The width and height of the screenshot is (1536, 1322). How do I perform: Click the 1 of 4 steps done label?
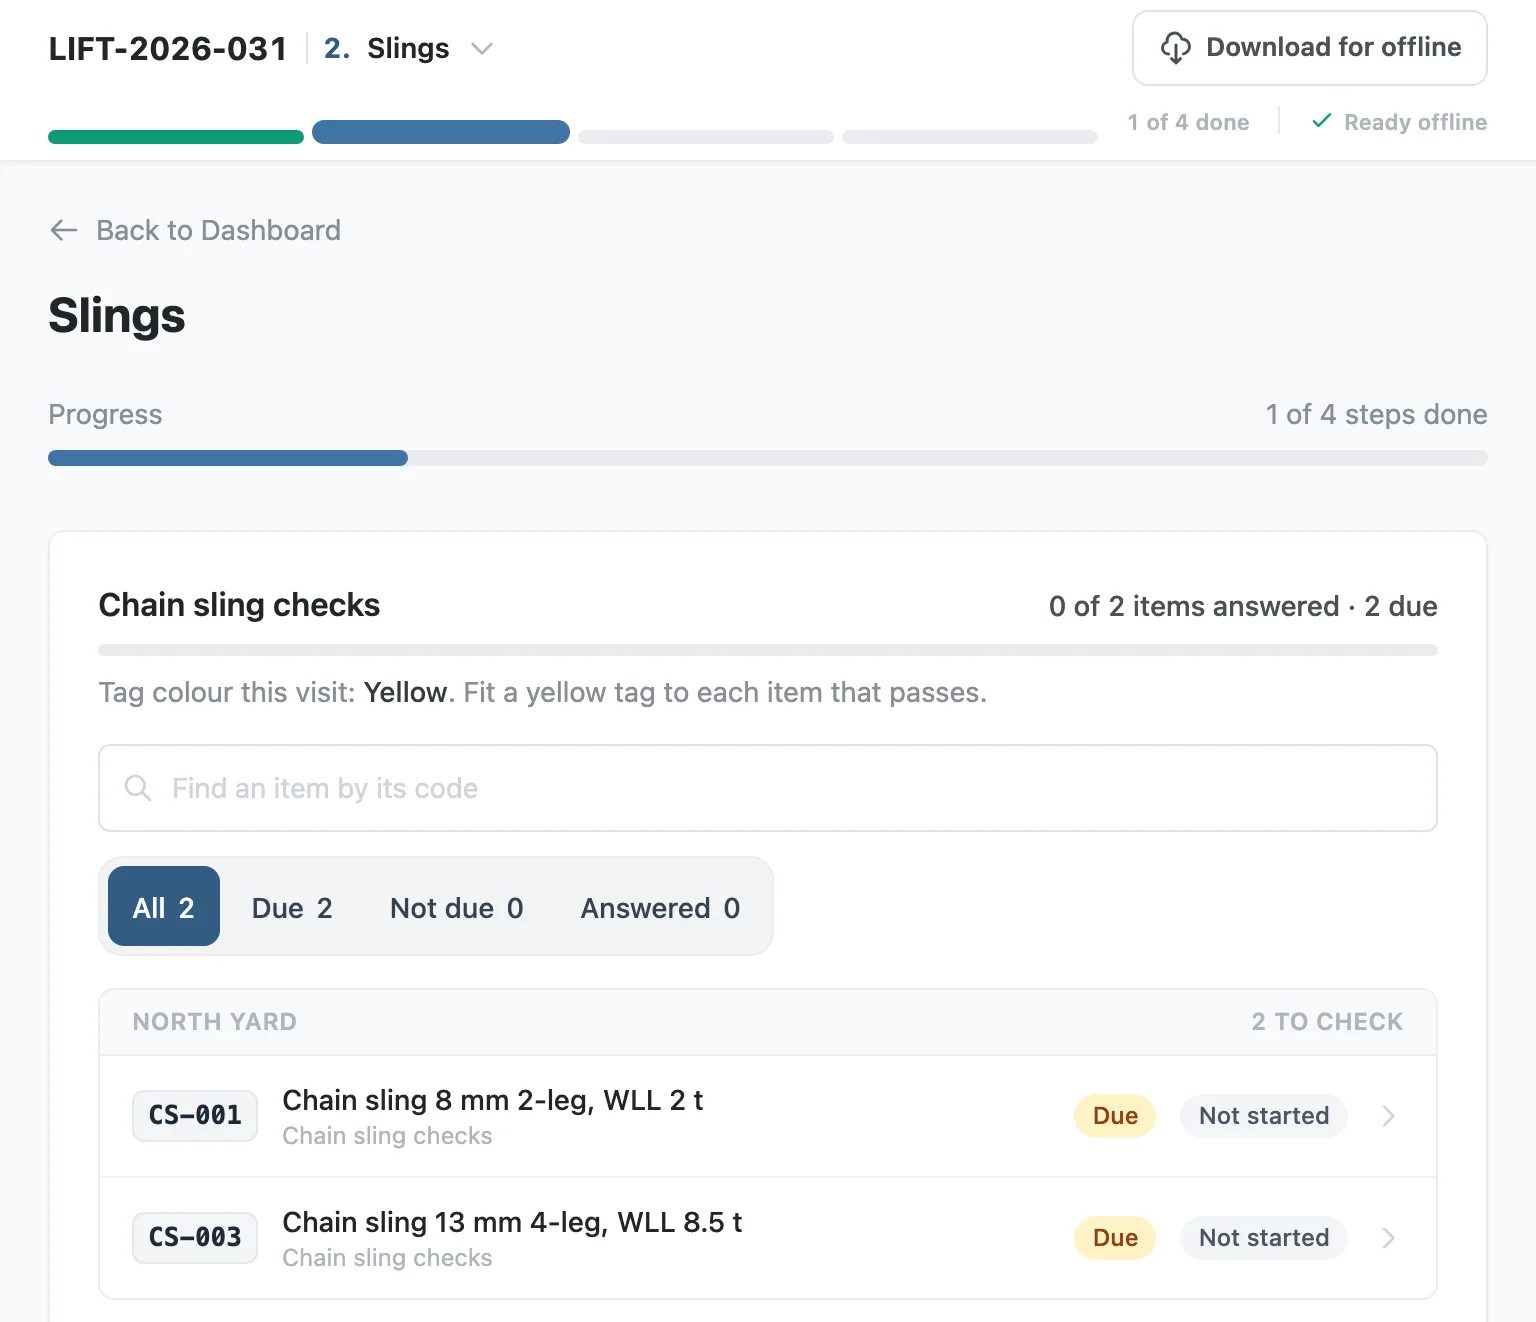coord(1376,414)
